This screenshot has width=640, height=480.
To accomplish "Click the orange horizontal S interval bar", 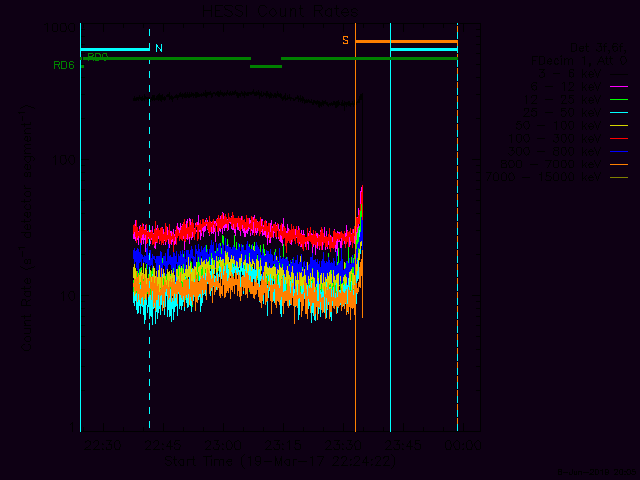I will (x=407, y=42).
